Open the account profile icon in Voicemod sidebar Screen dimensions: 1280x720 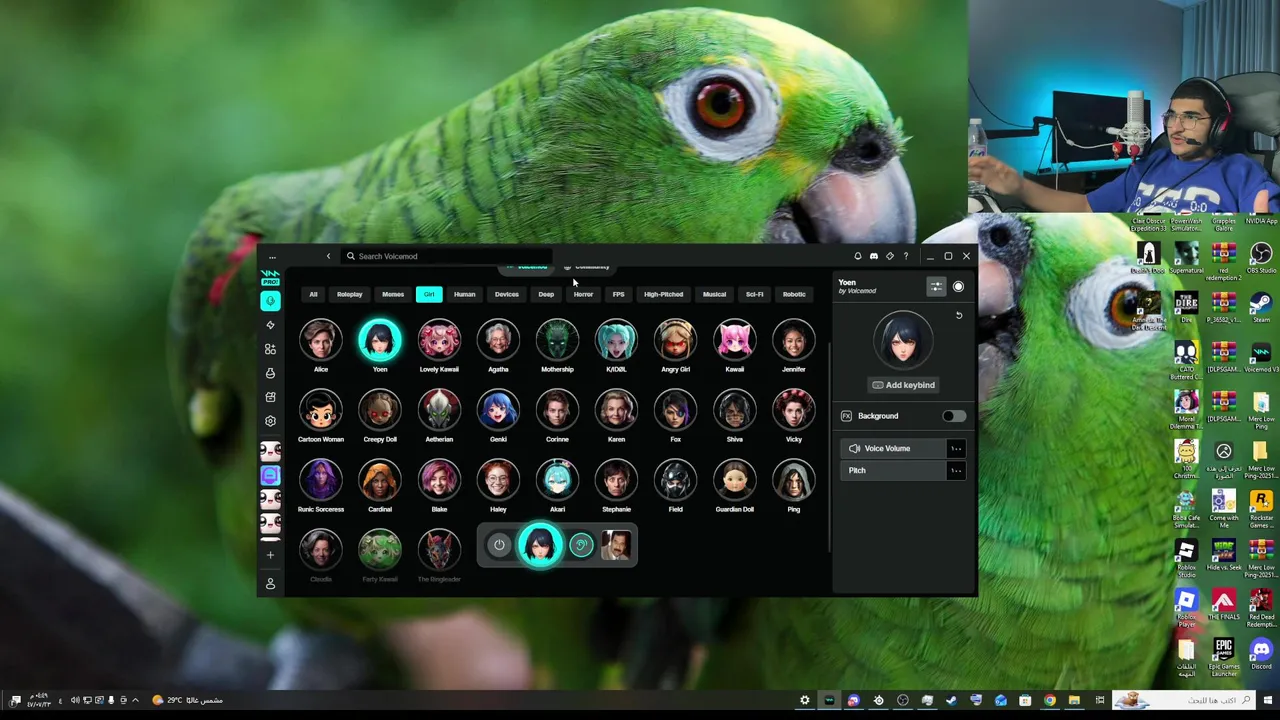pos(270,583)
